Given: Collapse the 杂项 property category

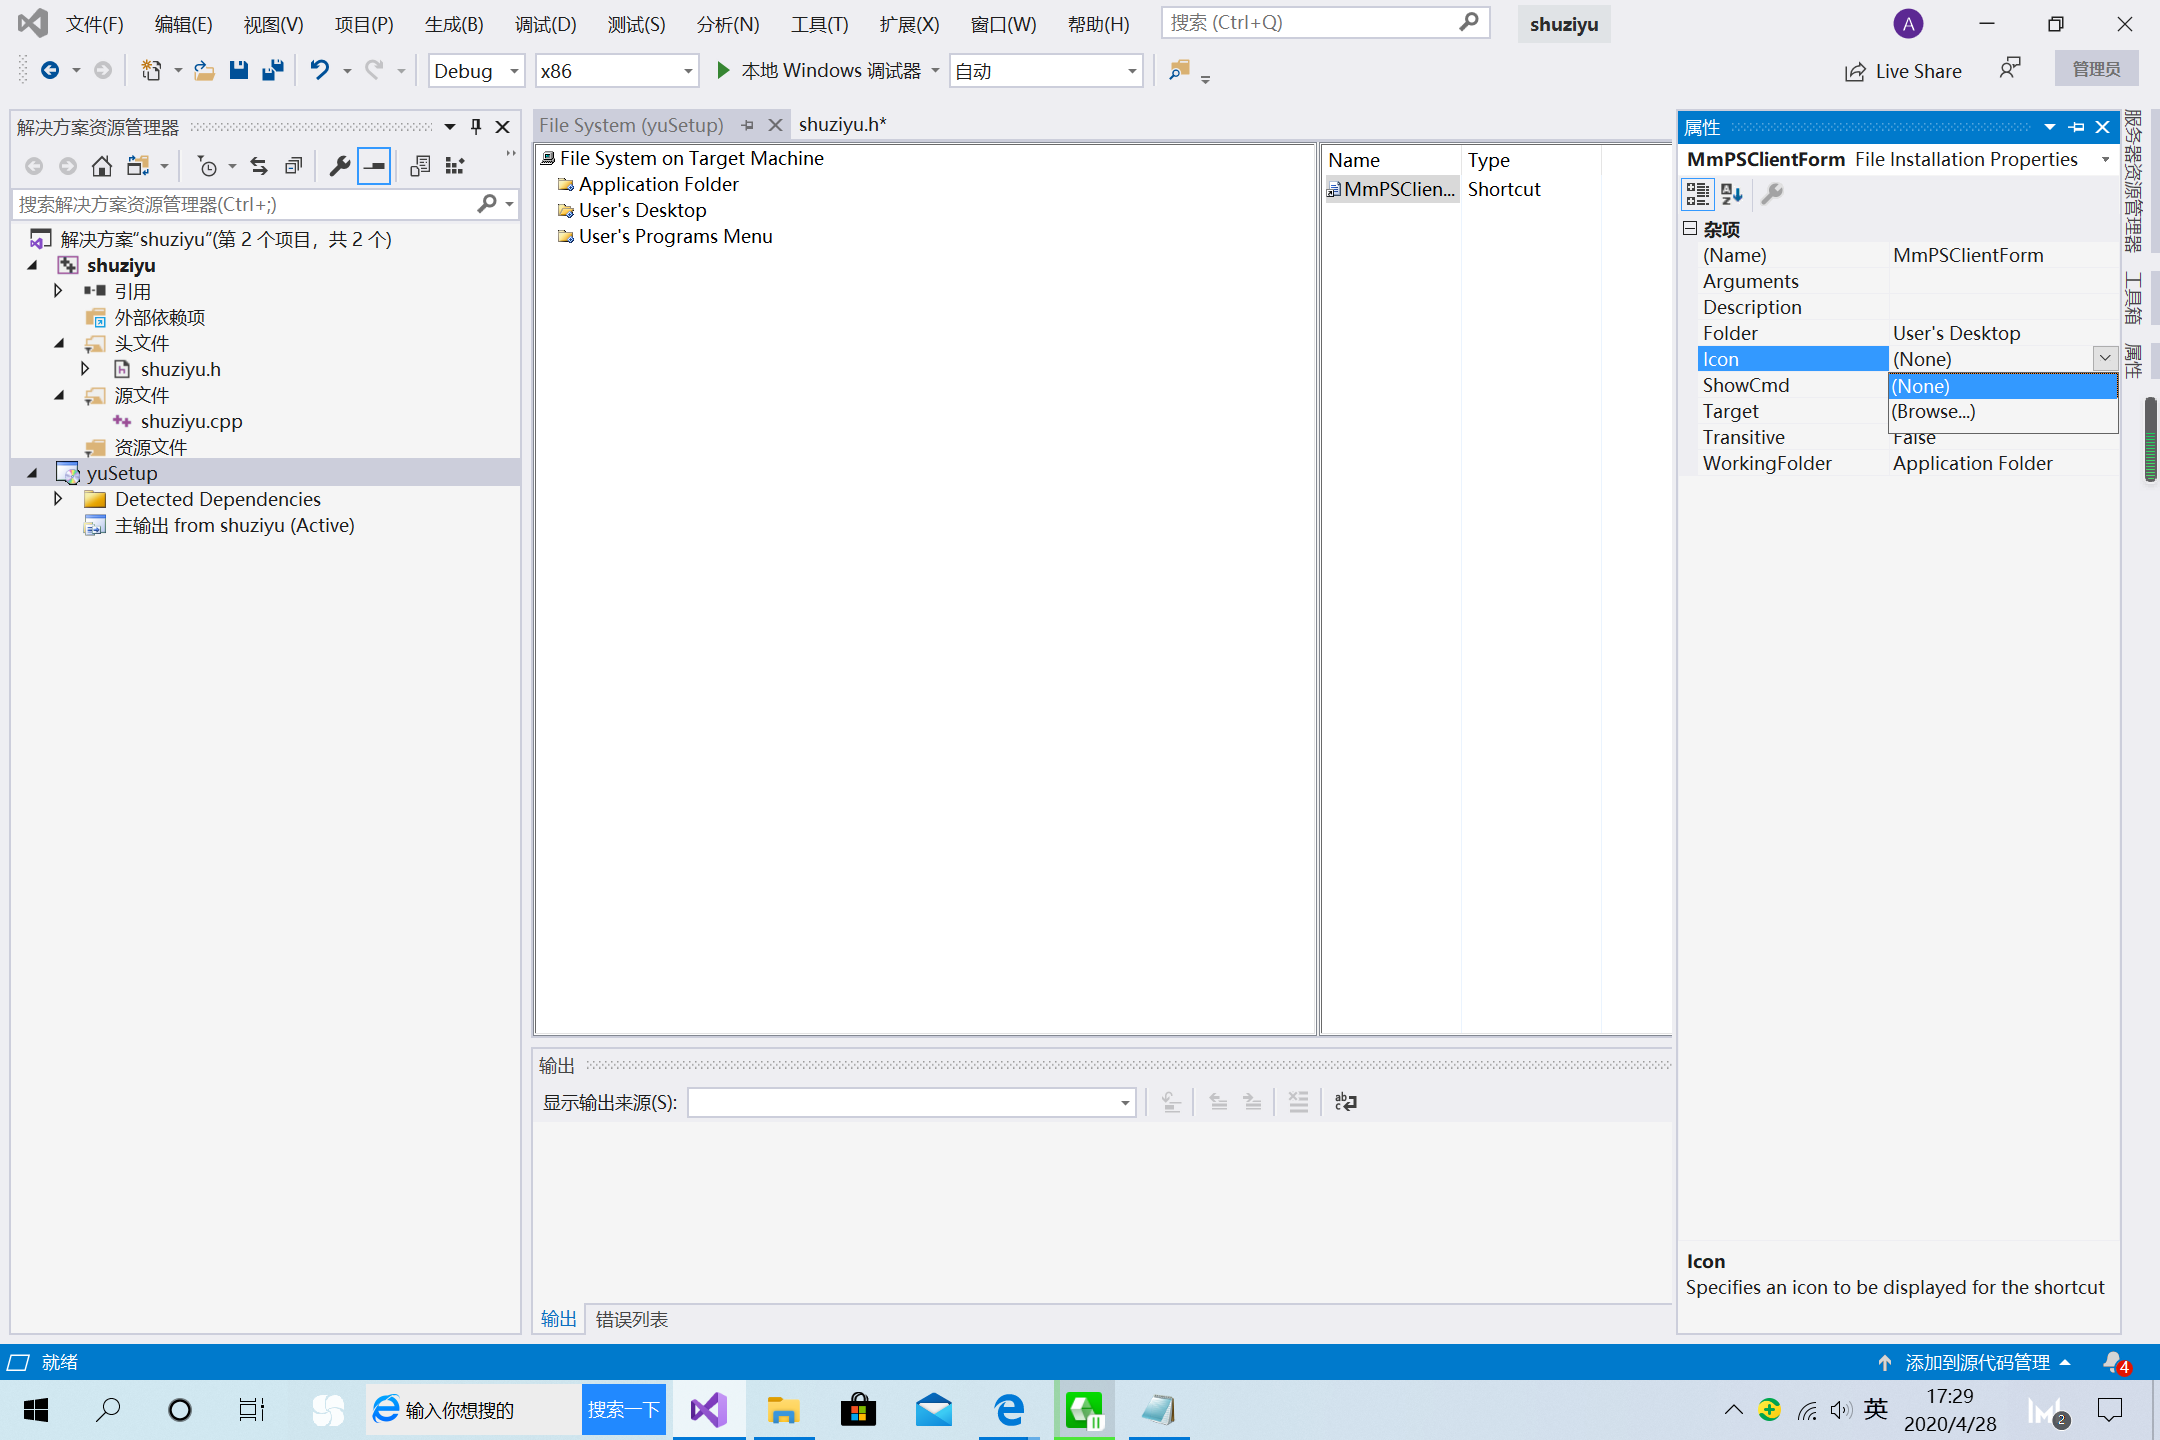Looking at the screenshot, I should 1690,229.
